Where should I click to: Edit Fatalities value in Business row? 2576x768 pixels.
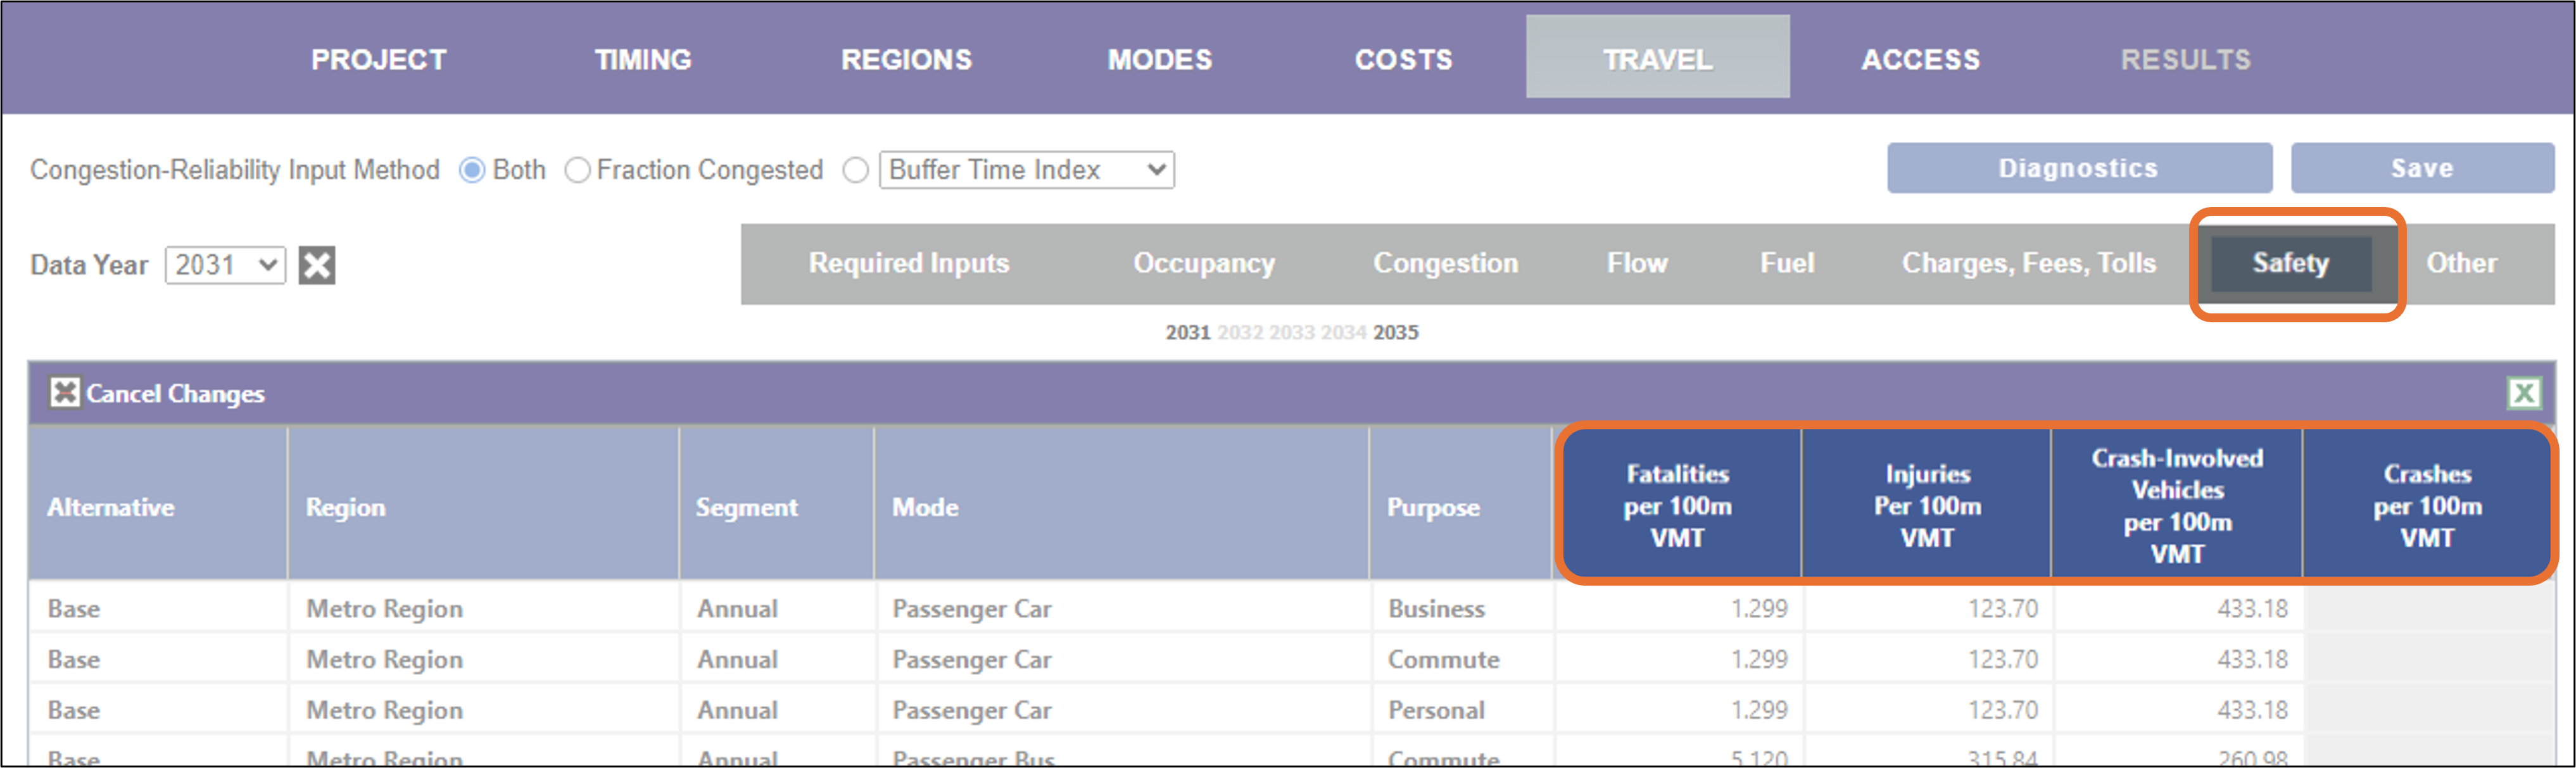(1678, 608)
